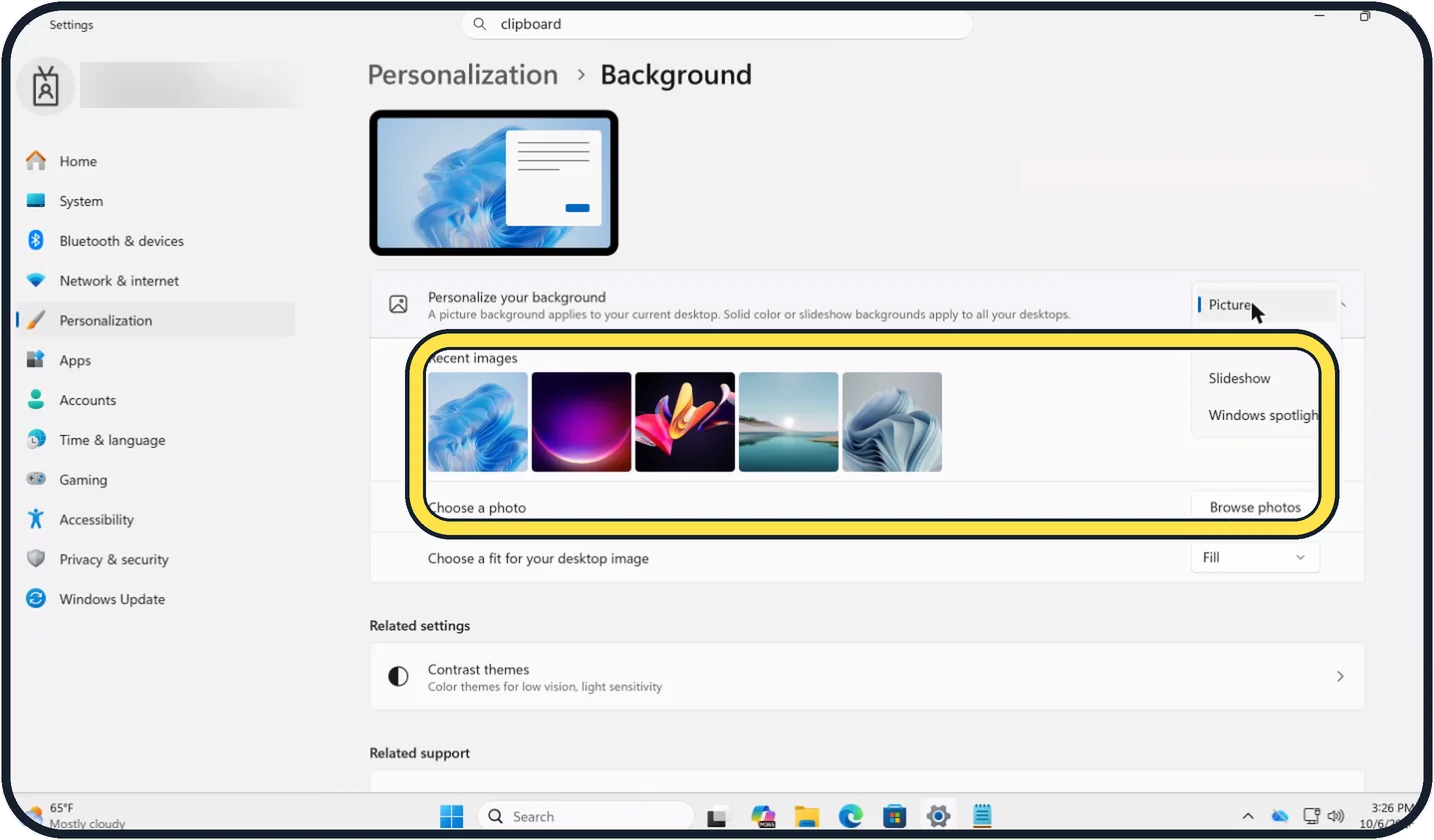Select the lake sunrise recent image
The image size is (1434, 840).
pos(788,422)
